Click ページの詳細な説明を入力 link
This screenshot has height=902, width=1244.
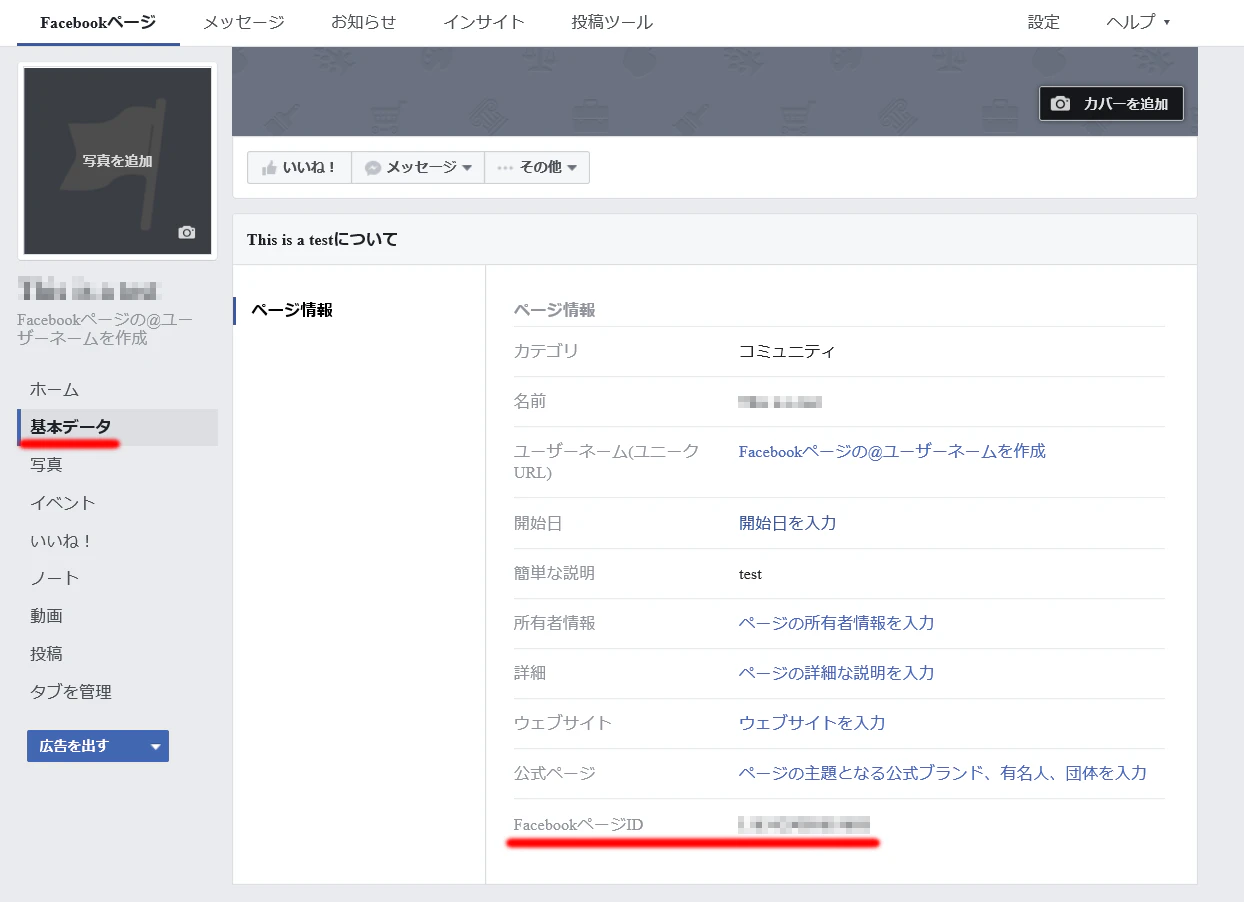(x=836, y=673)
